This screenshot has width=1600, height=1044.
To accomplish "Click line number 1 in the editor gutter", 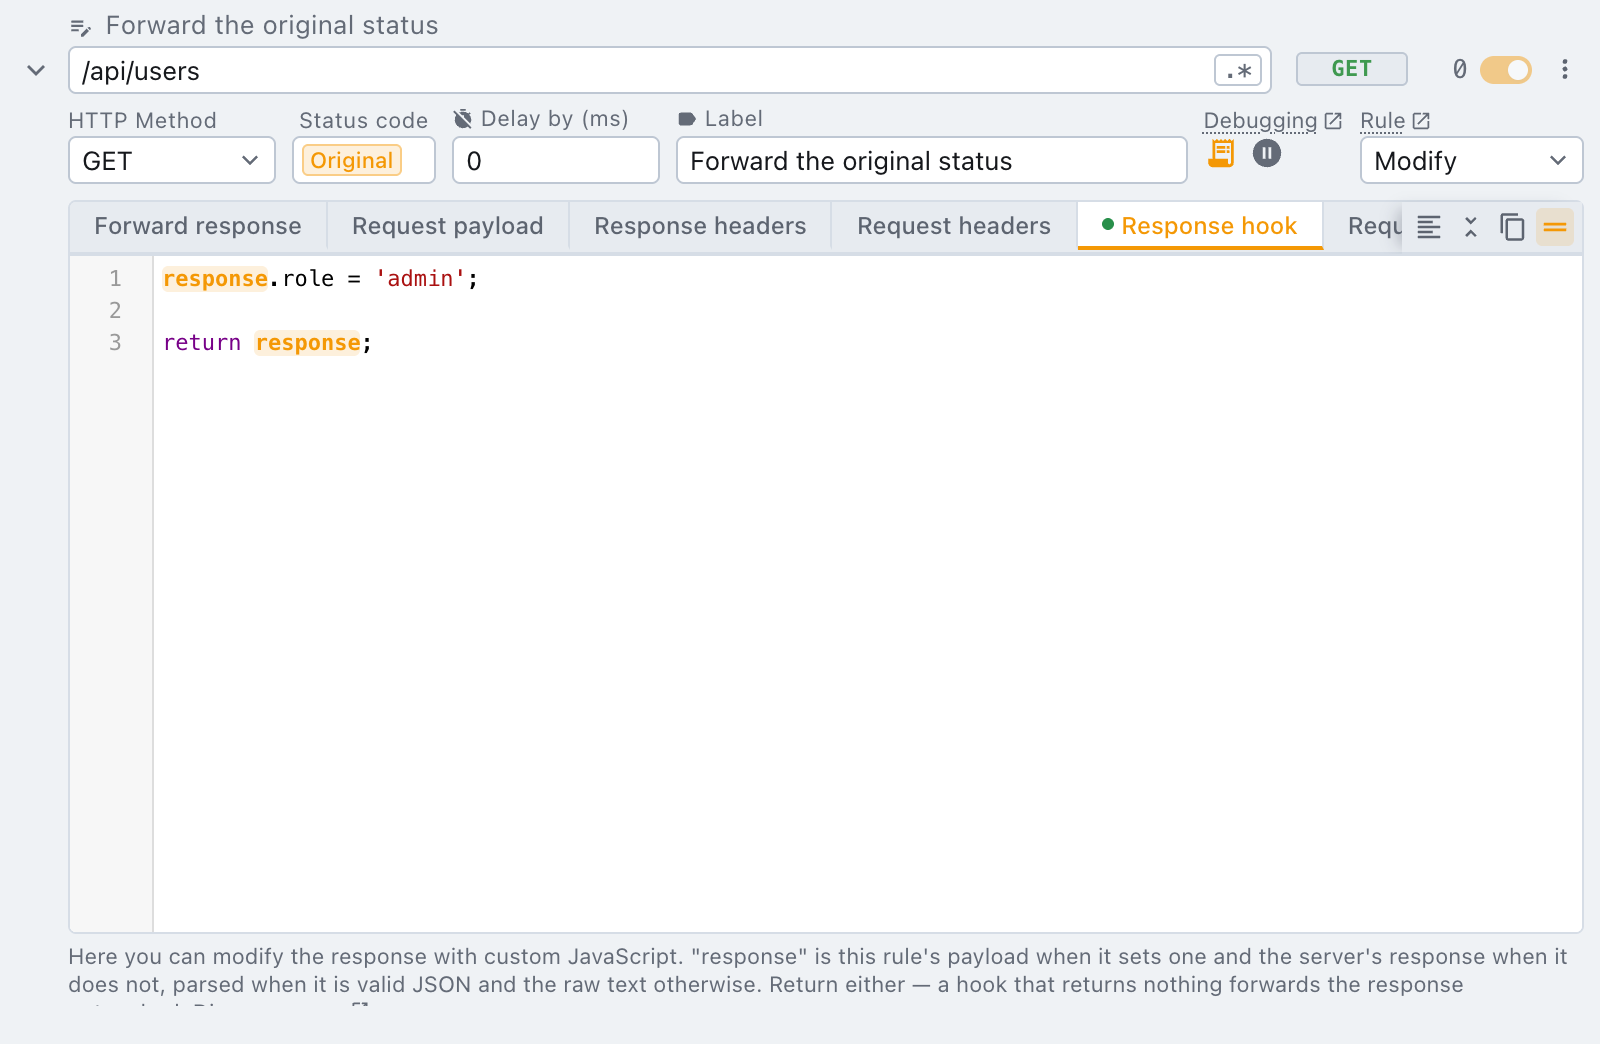I will 115,279.
